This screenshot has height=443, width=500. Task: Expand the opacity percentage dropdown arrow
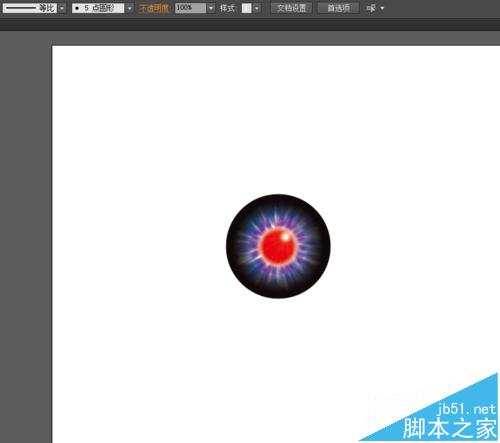[x=211, y=8]
